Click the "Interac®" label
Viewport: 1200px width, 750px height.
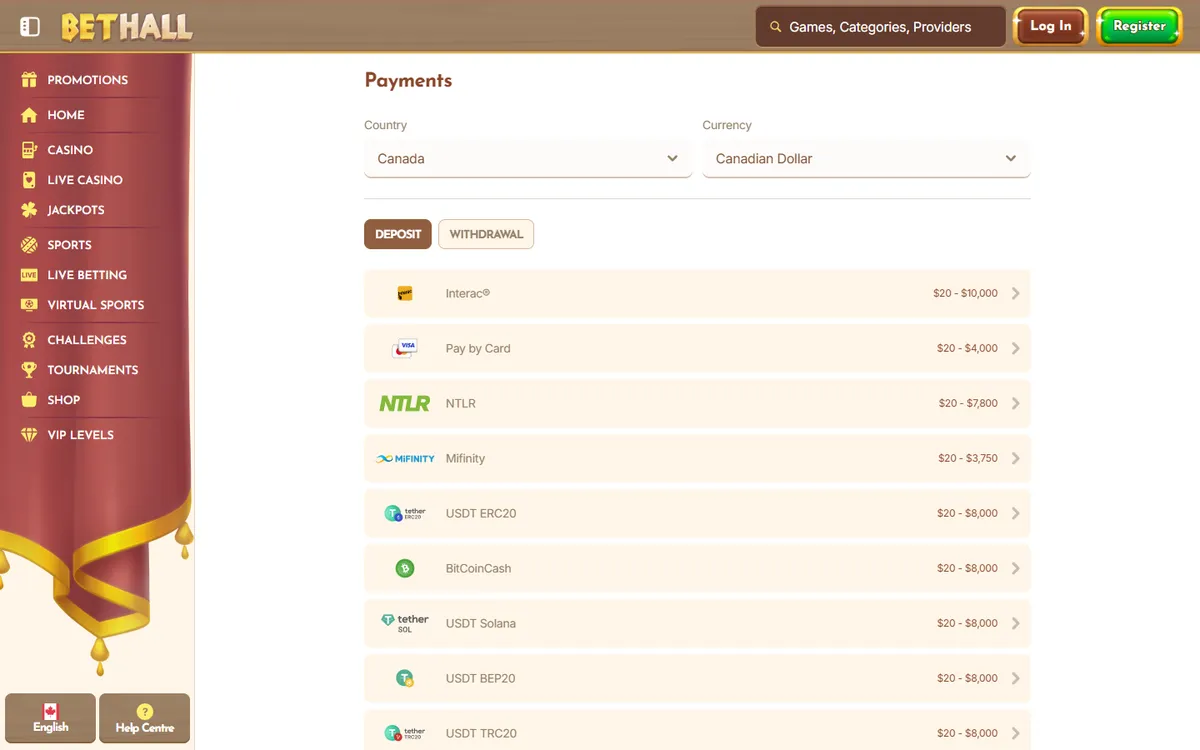tap(468, 294)
